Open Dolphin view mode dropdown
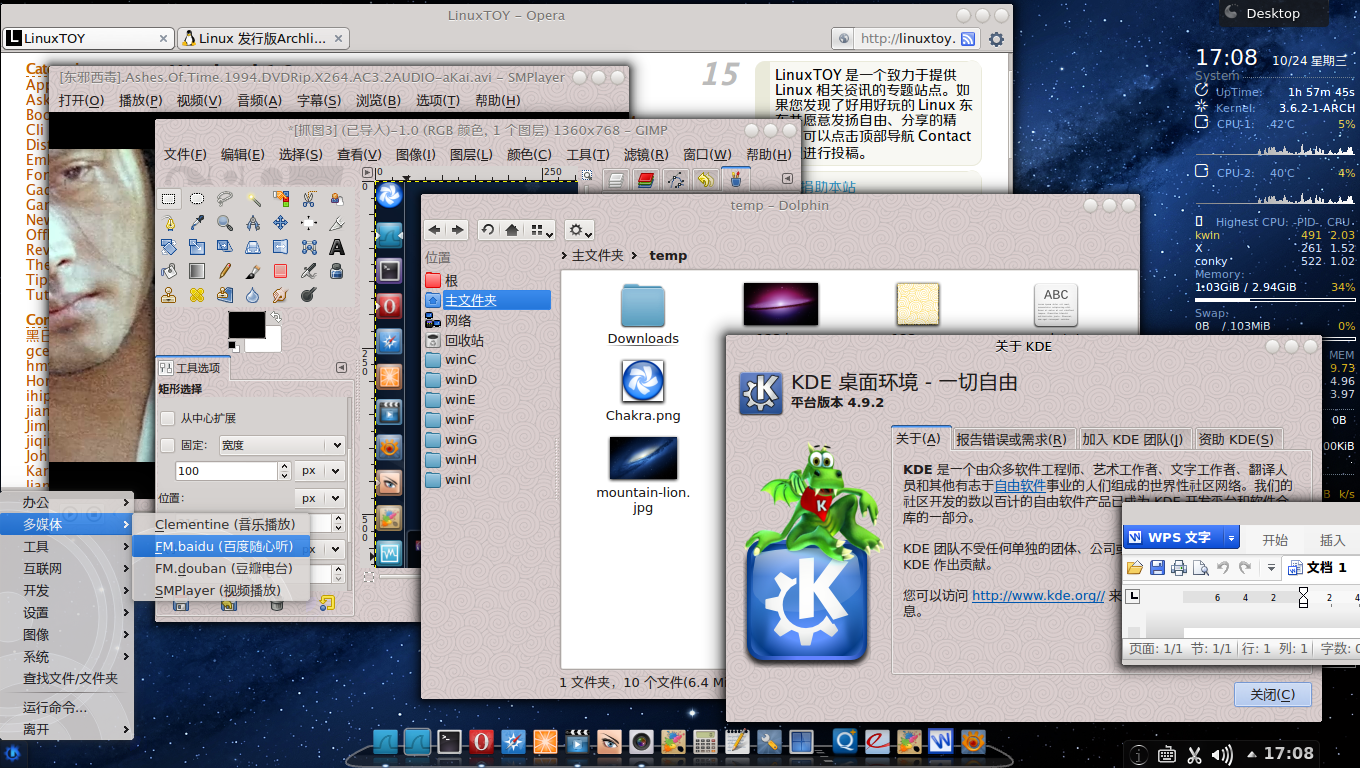The width and height of the screenshot is (1360, 768). 541,230
